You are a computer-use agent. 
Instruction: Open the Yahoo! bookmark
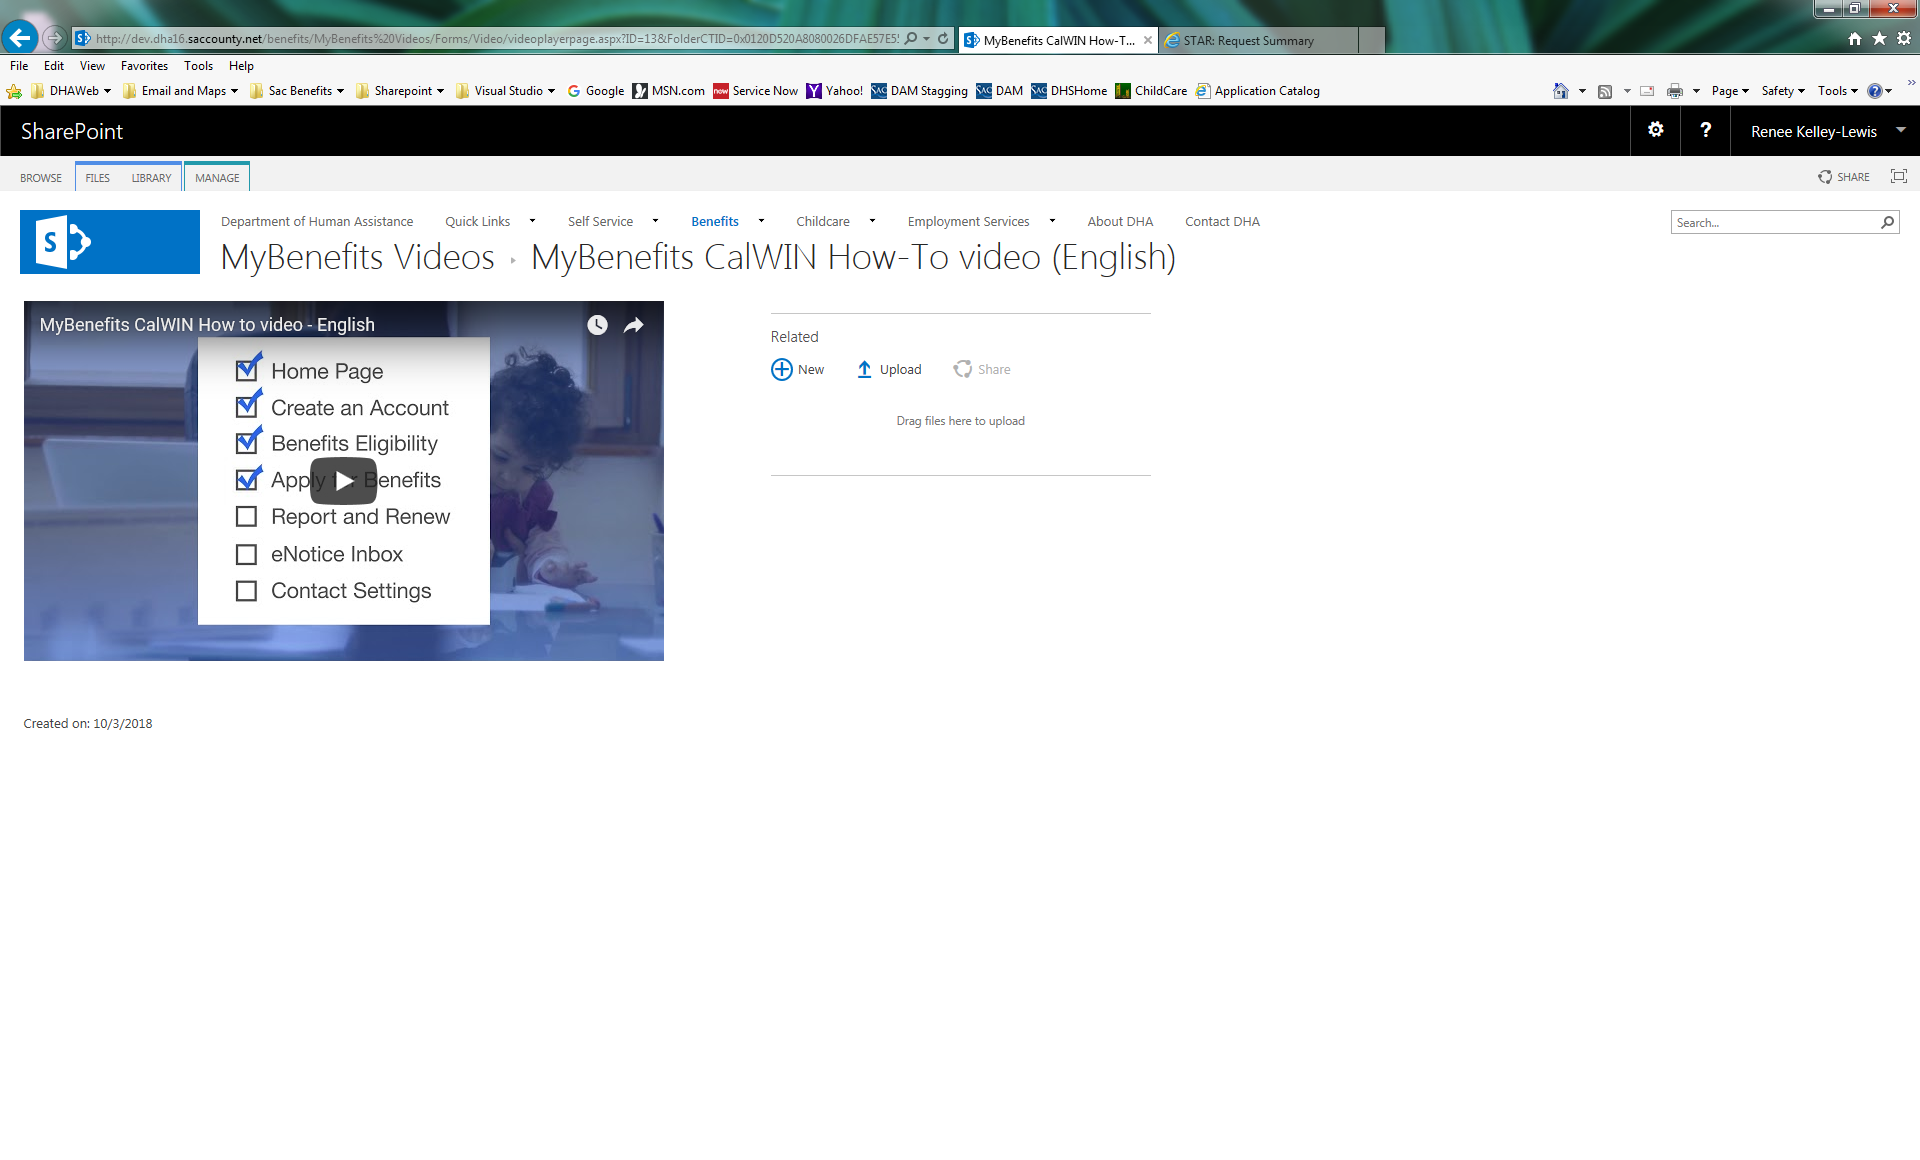coord(834,91)
